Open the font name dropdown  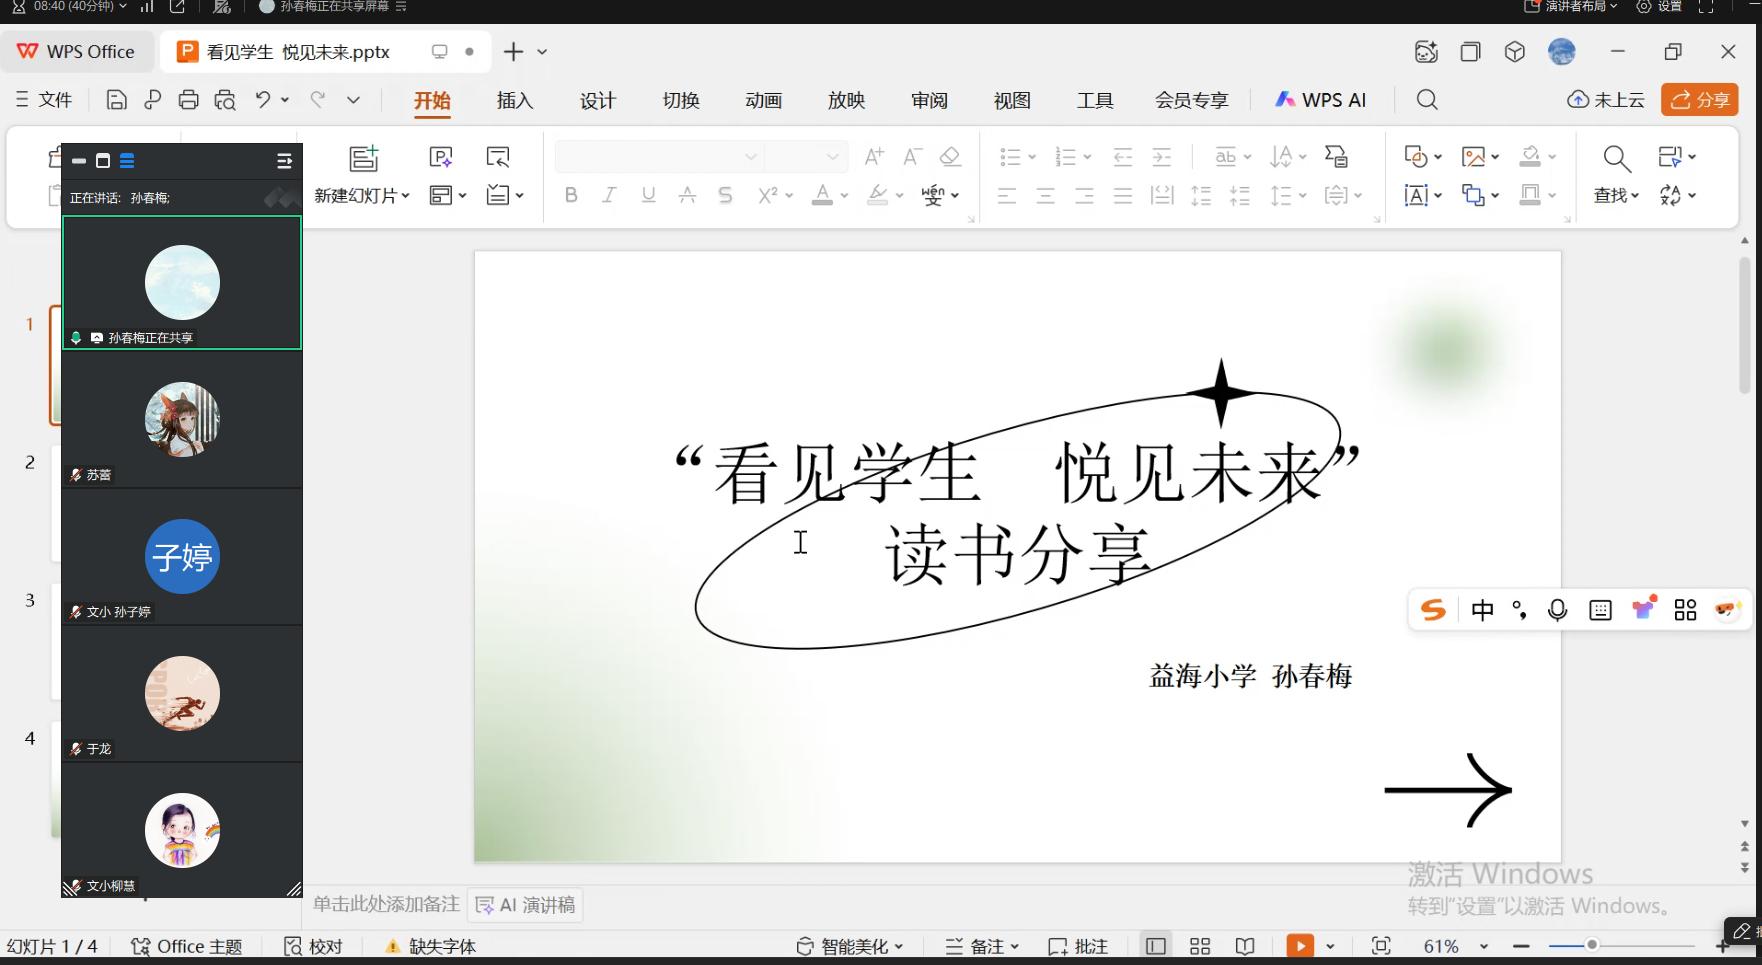point(750,157)
